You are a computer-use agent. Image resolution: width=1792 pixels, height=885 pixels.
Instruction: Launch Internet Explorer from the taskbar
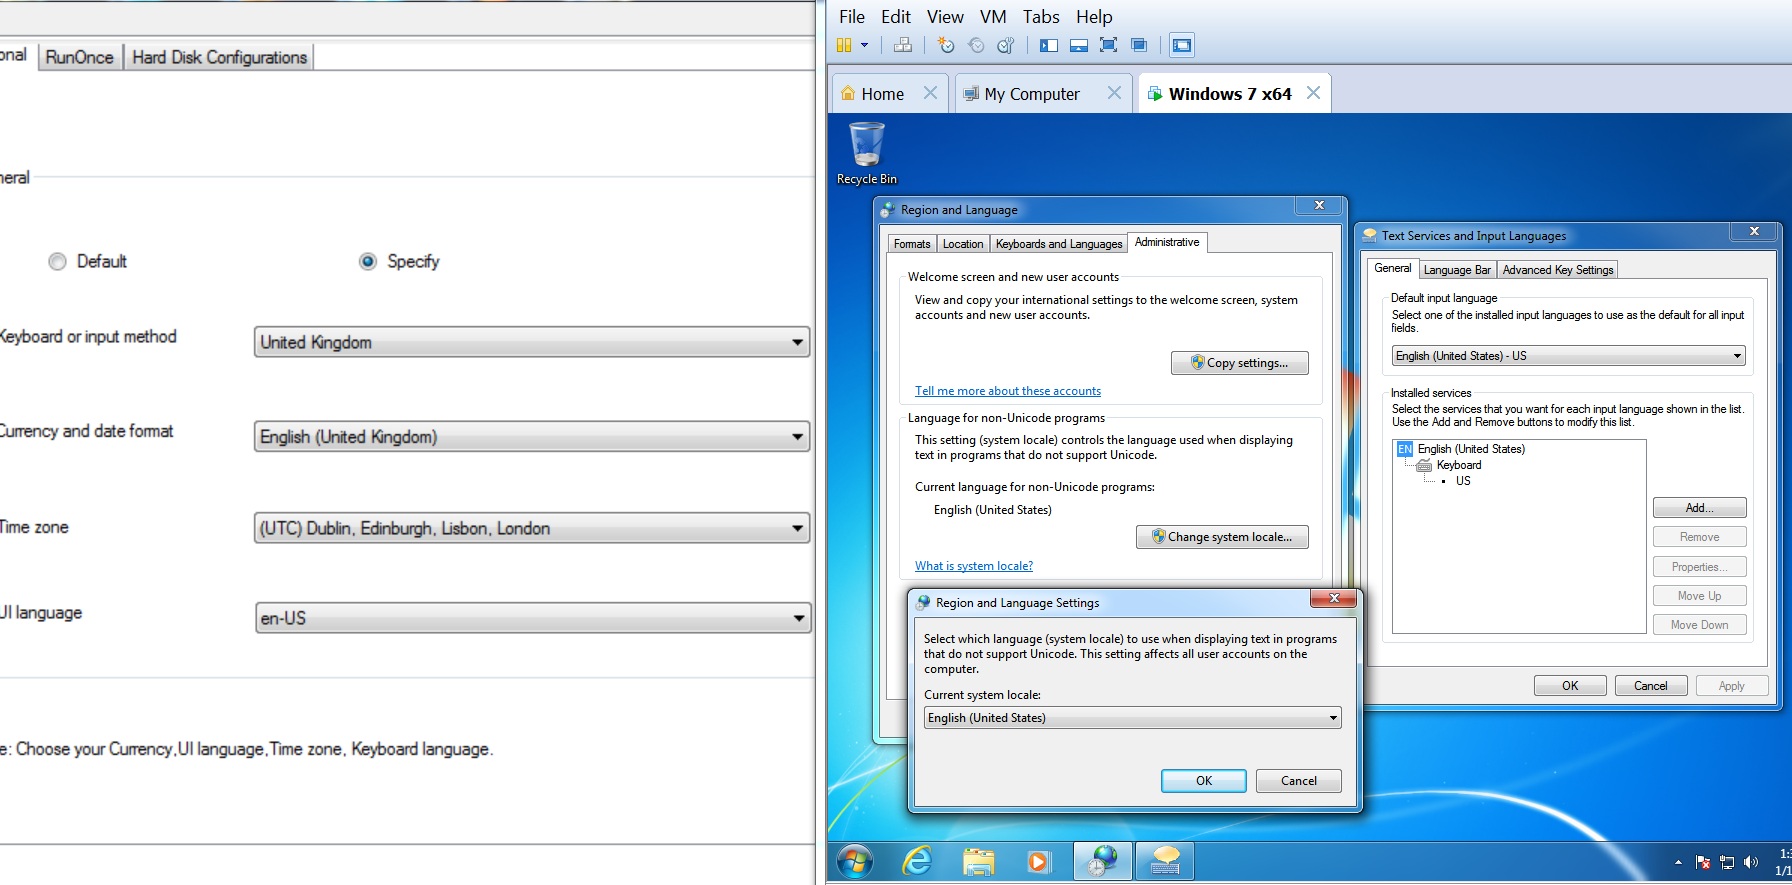917,861
